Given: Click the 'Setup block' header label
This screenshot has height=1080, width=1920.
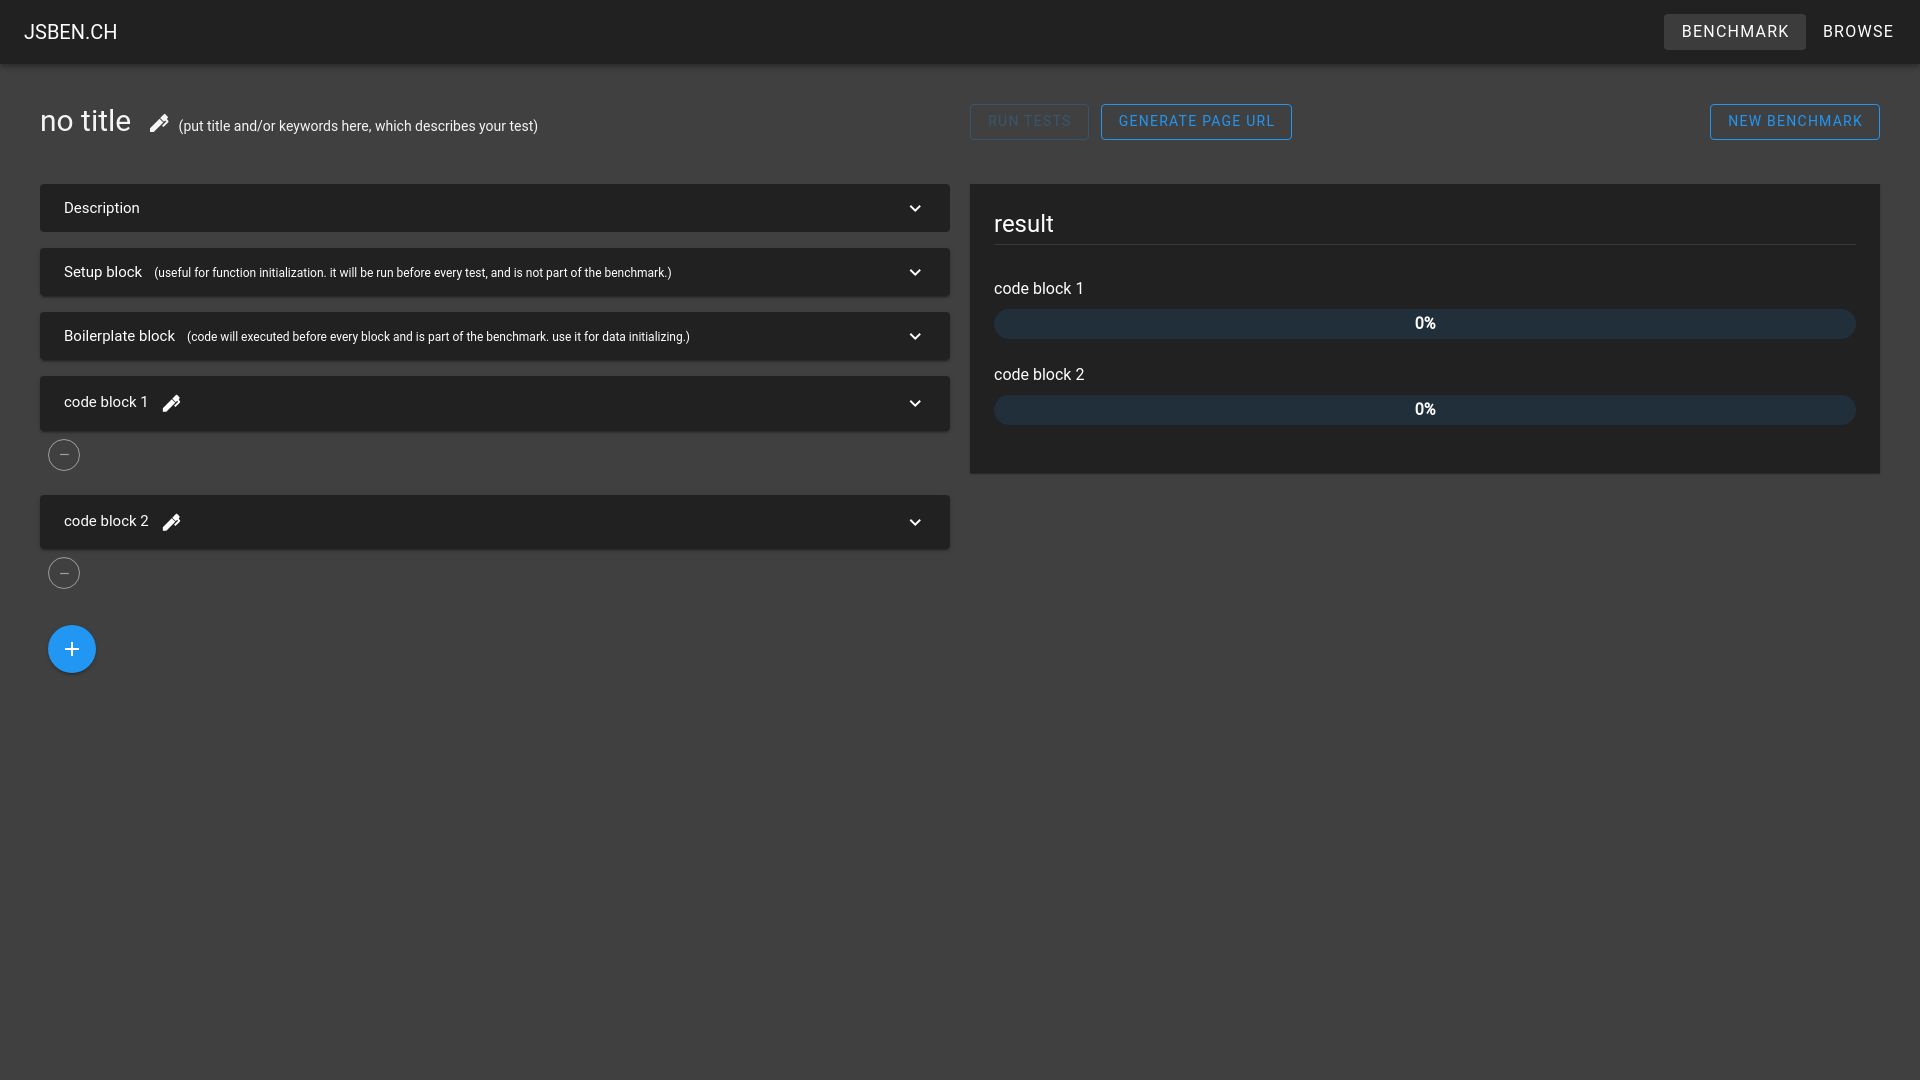Looking at the screenshot, I should point(103,272).
